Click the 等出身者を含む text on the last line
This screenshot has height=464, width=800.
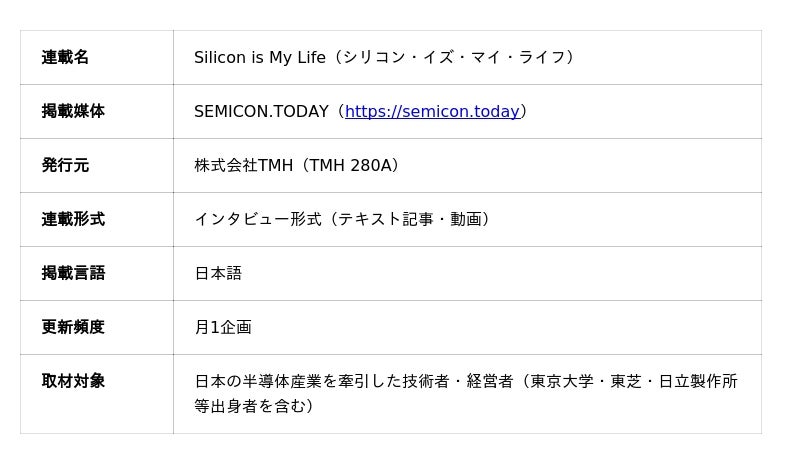(x=250, y=407)
